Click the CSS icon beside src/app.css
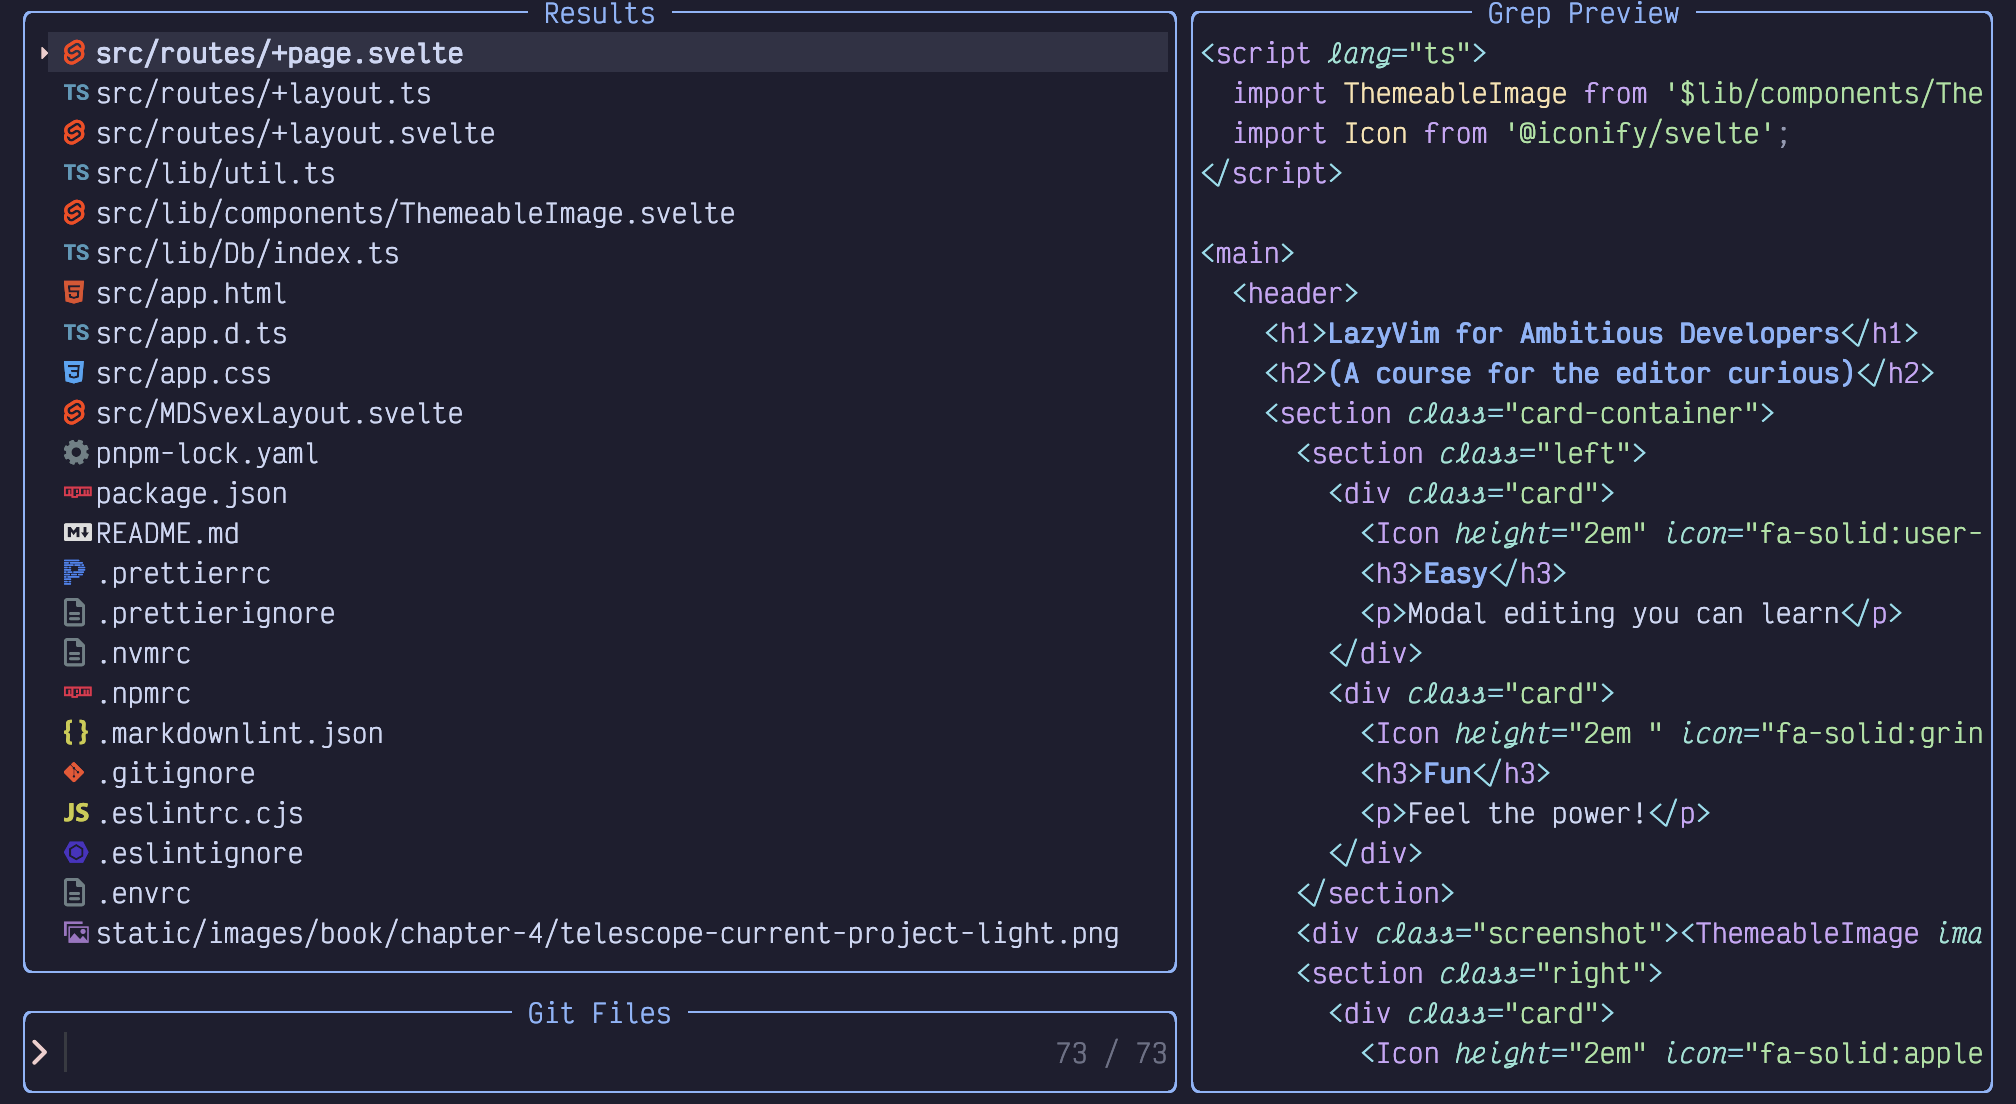Image resolution: width=2016 pixels, height=1104 pixels. click(74, 372)
